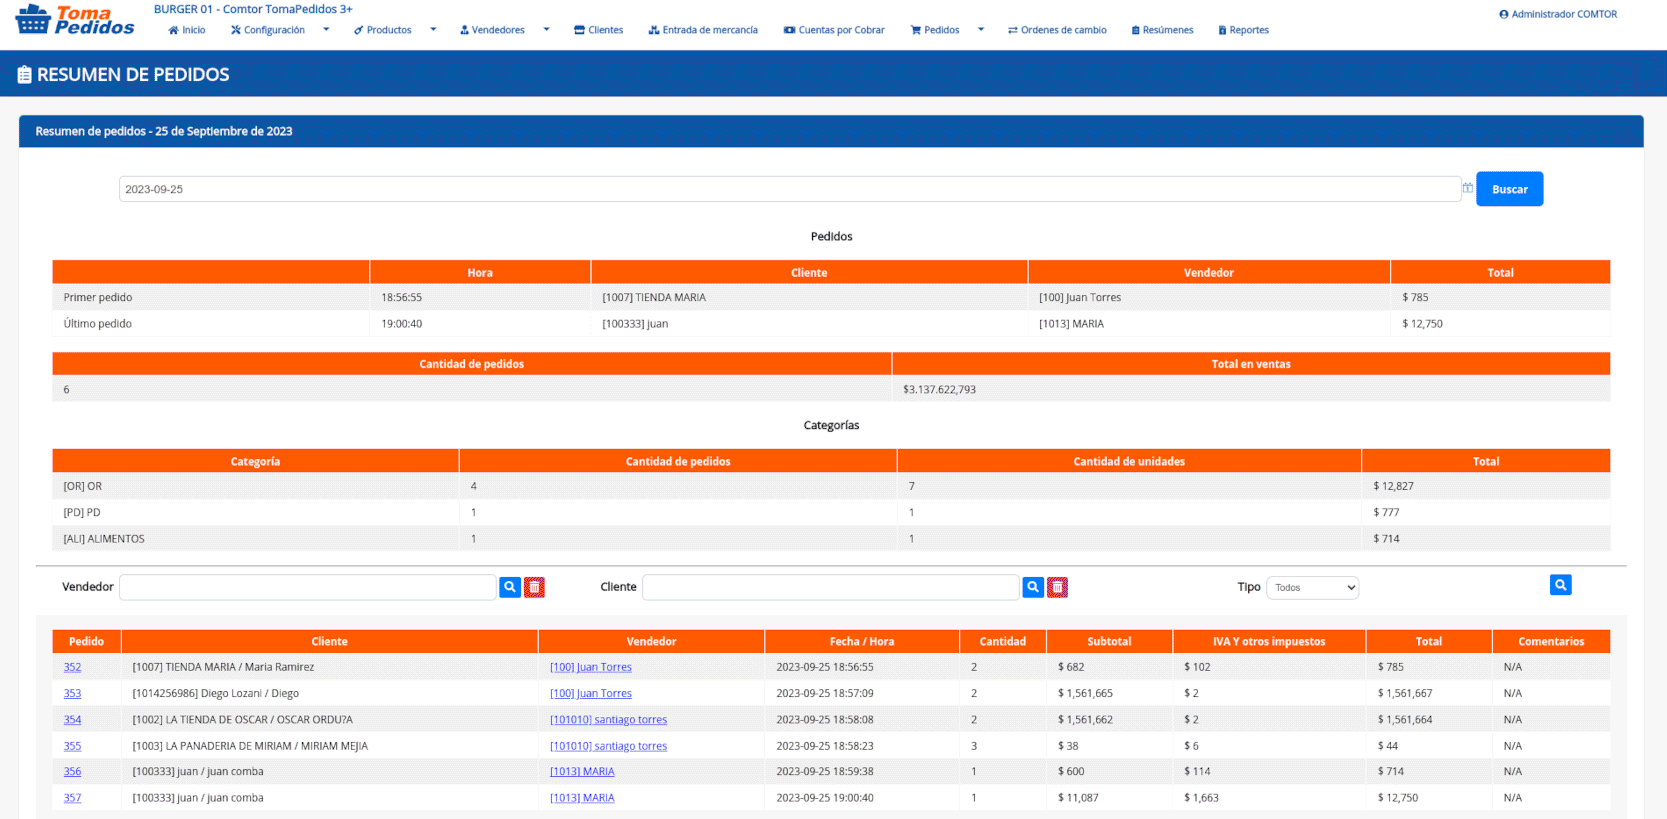
Task: Open order 354 link
Action: click(72, 719)
